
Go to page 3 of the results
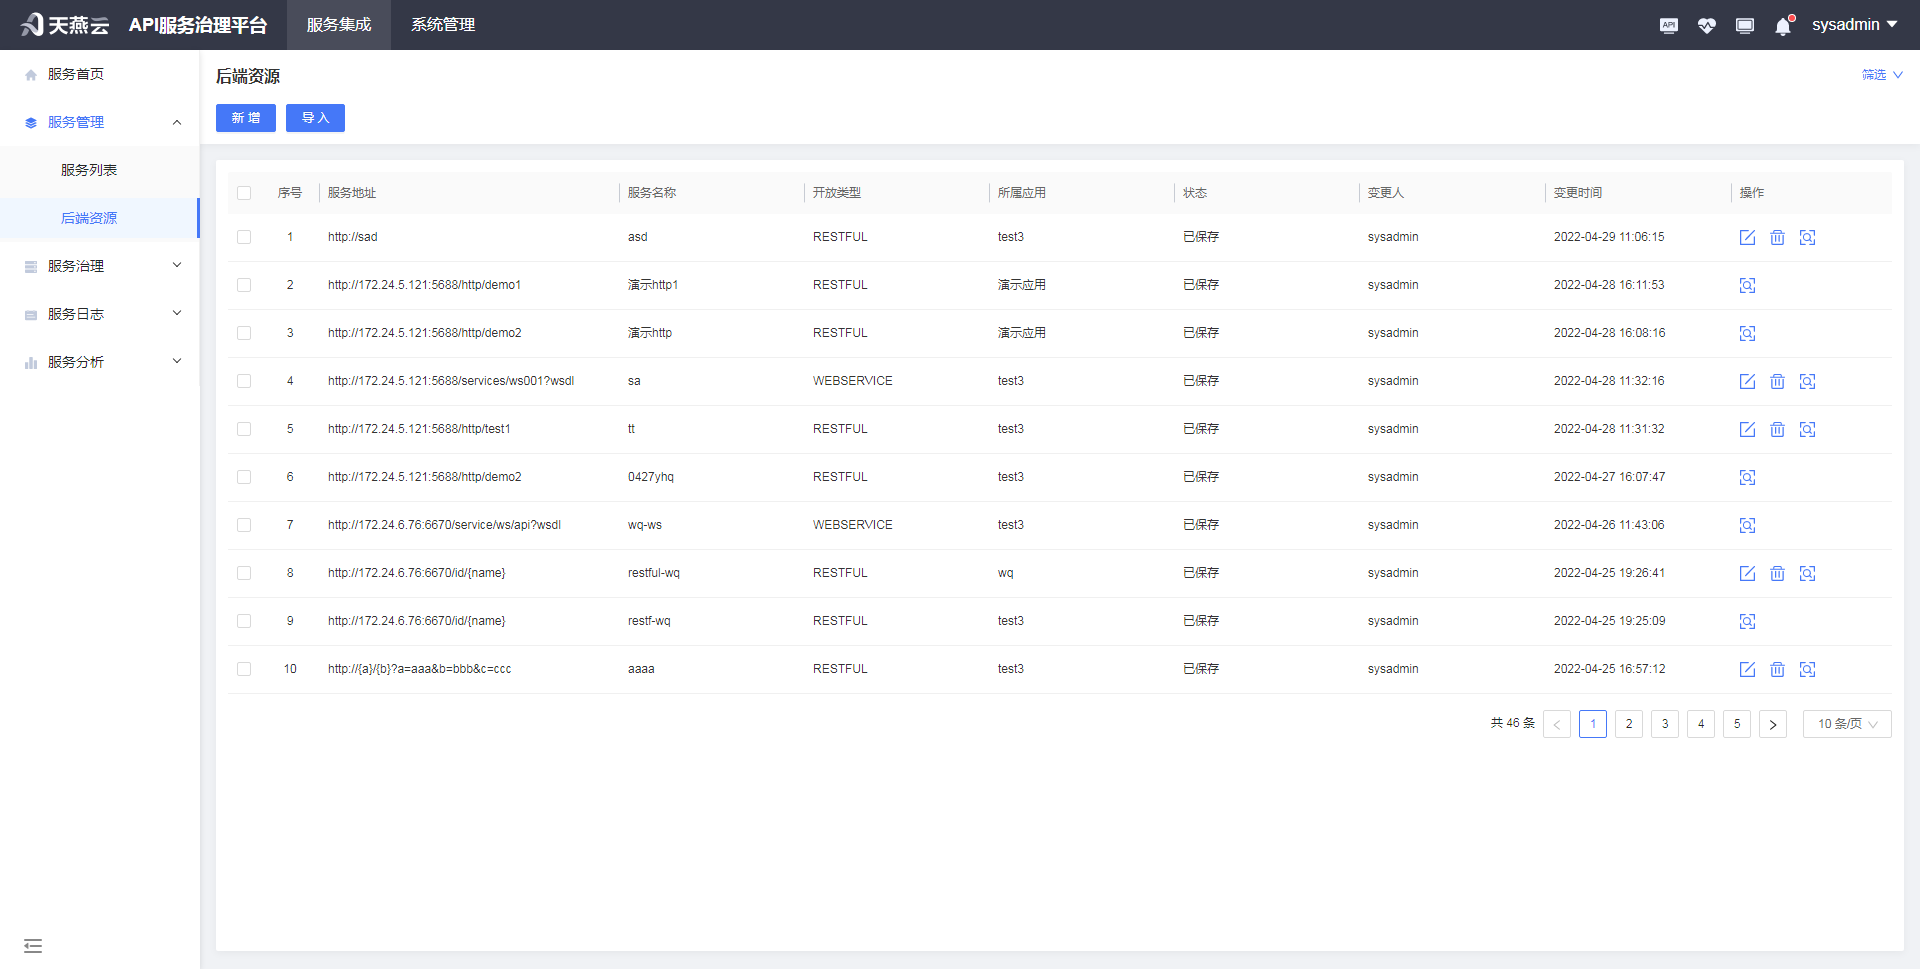(x=1664, y=723)
